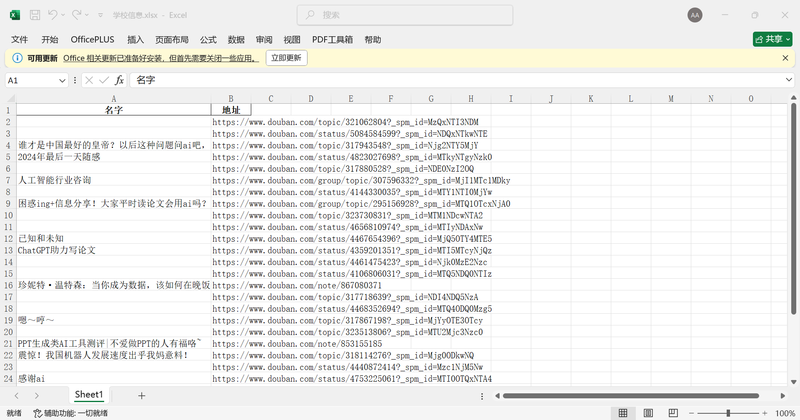This screenshot has width=800, height=420.
Task: Open the Office update details link
Action: click(x=161, y=58)
